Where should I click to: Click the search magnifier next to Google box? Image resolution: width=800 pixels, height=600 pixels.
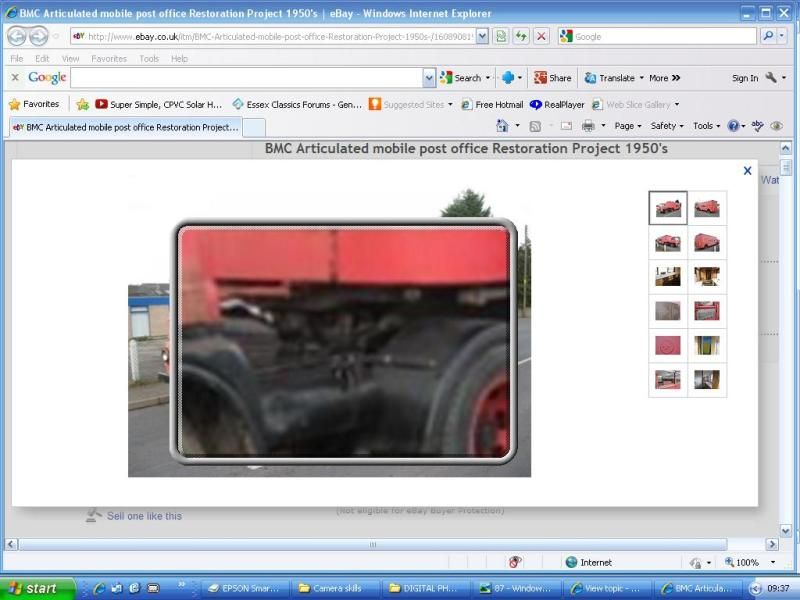(x=768, y=36)
